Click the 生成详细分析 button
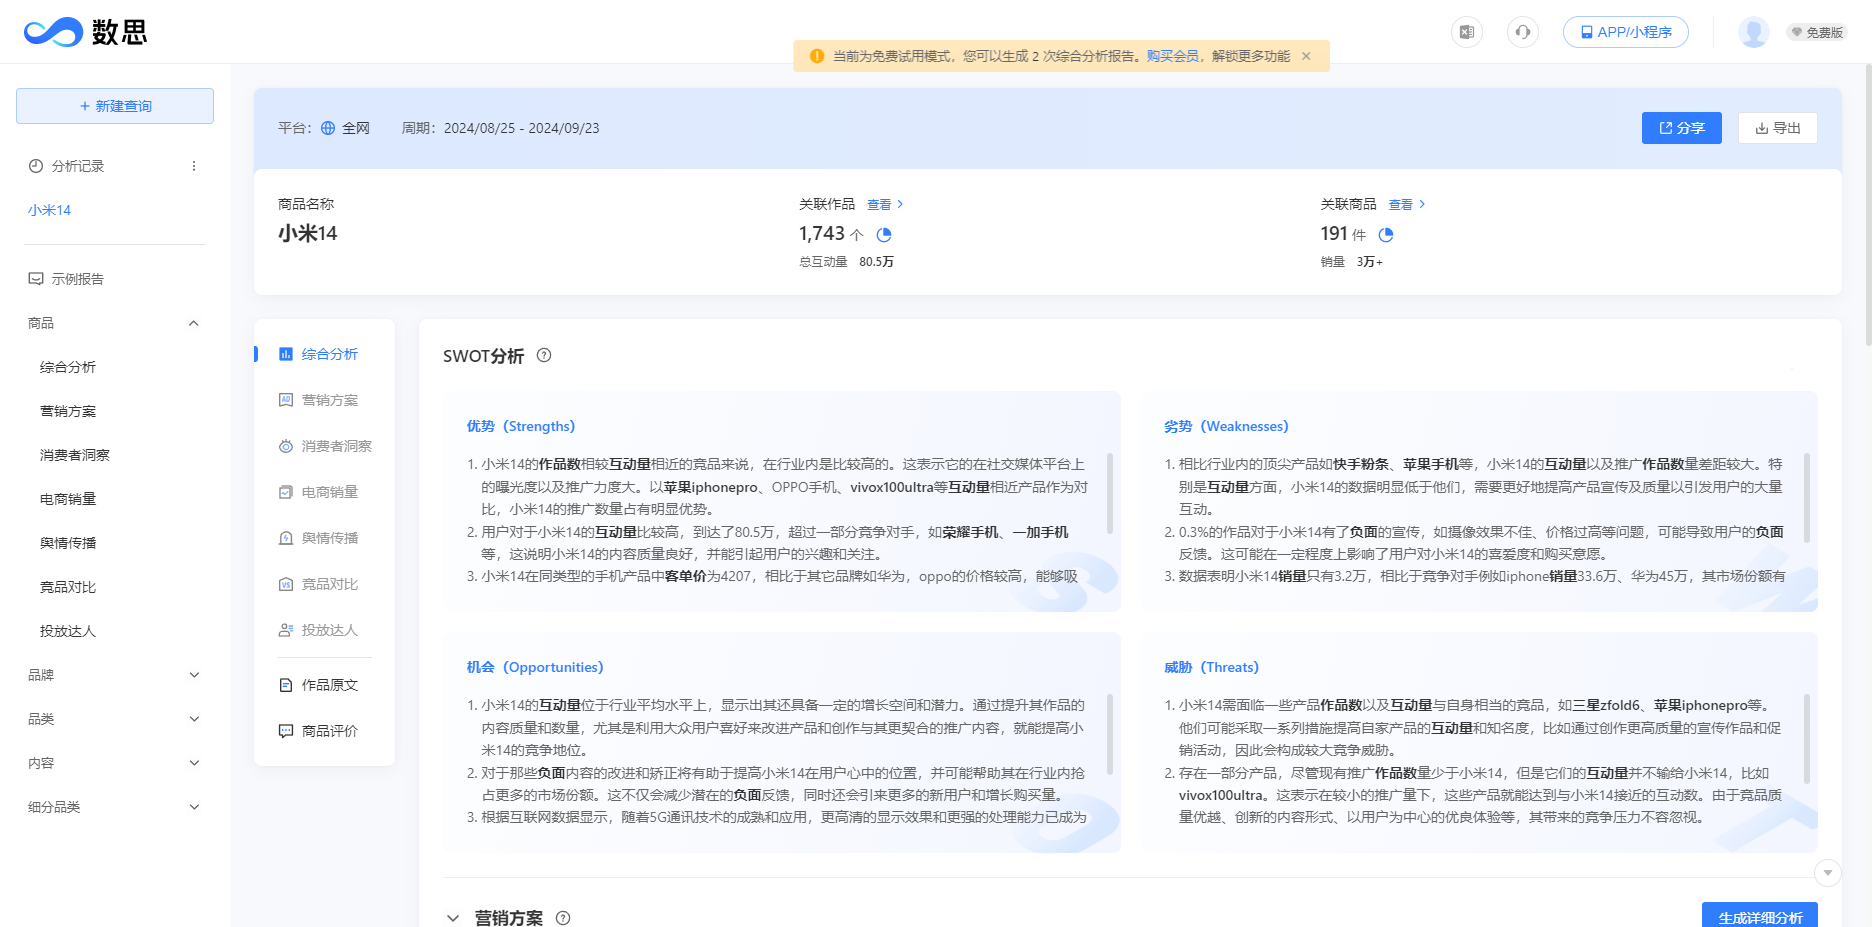 coord(1760,915)
